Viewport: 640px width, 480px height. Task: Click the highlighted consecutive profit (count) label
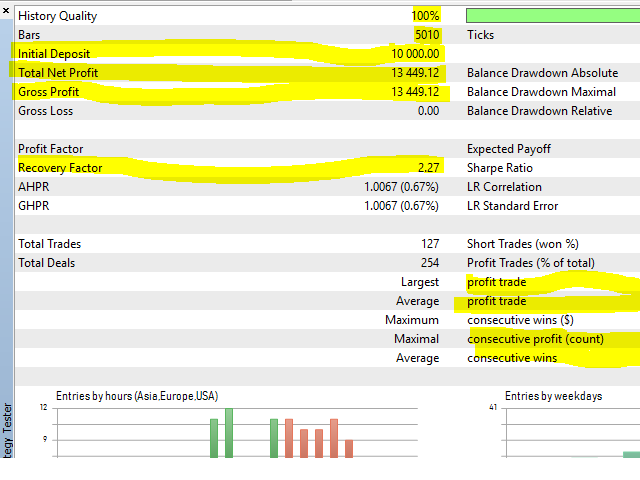click(529, 339)
